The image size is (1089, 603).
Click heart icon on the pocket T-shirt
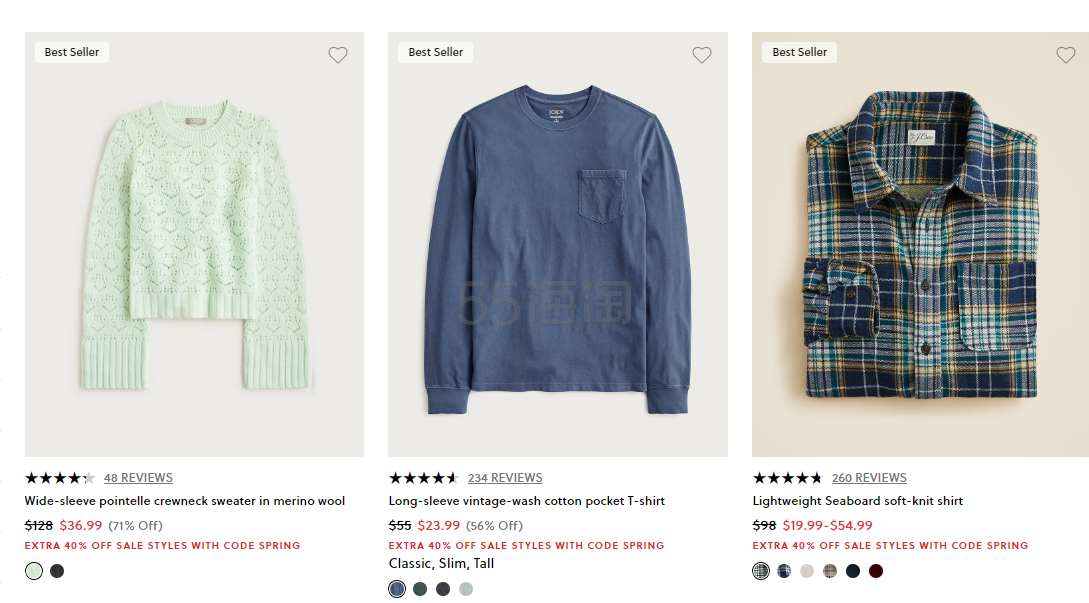click(702, 55)
